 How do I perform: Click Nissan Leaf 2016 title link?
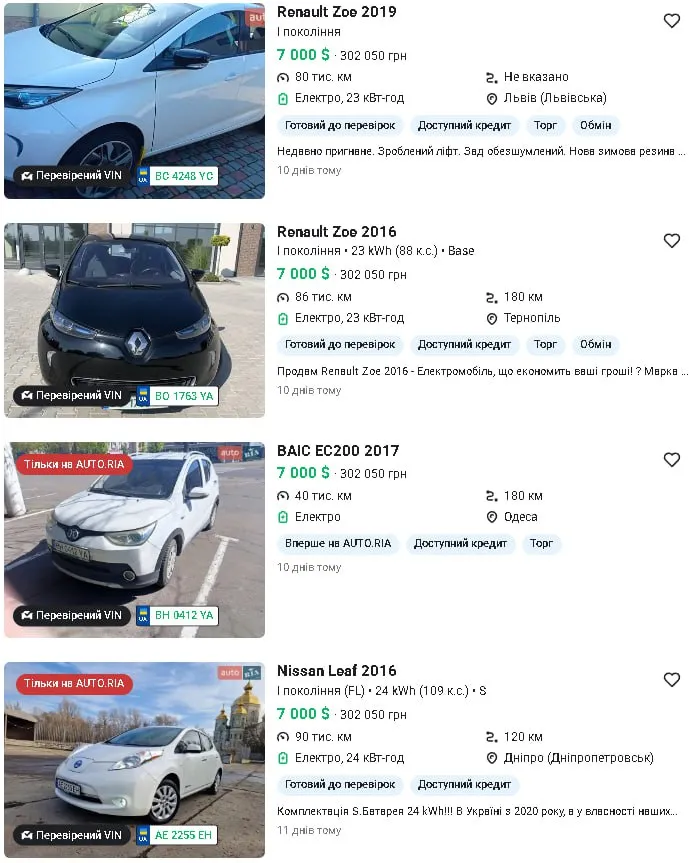[336, 671]
